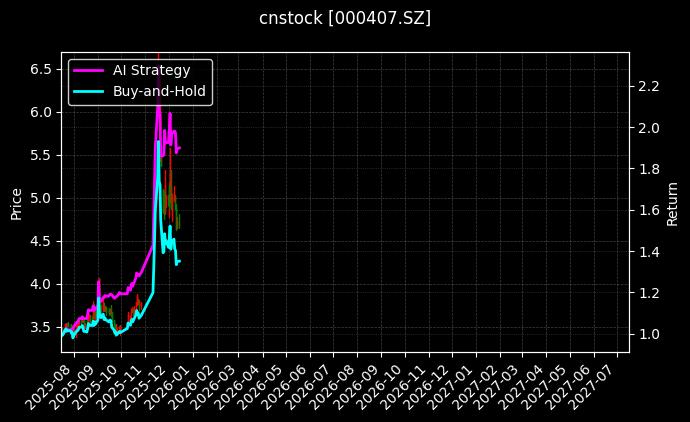Image resolution: width=690 pixels, height=422 pixels.
Task: Click the 5.0 tick on the Price axis
Action: coord(43,198)
